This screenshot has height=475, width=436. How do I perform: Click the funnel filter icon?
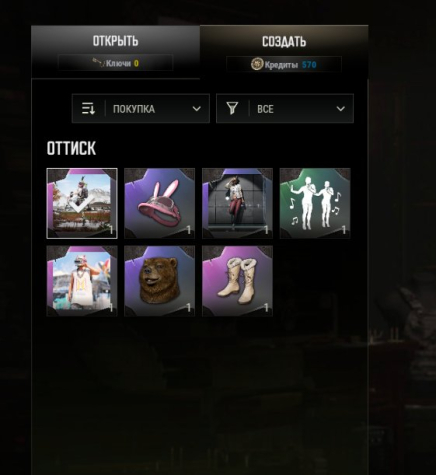tap(232, 109)
